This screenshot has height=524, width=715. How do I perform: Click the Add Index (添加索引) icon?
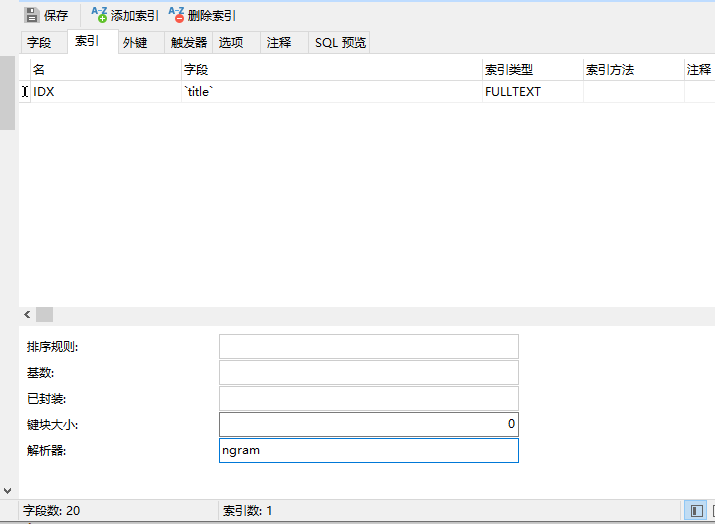[99, 15]
